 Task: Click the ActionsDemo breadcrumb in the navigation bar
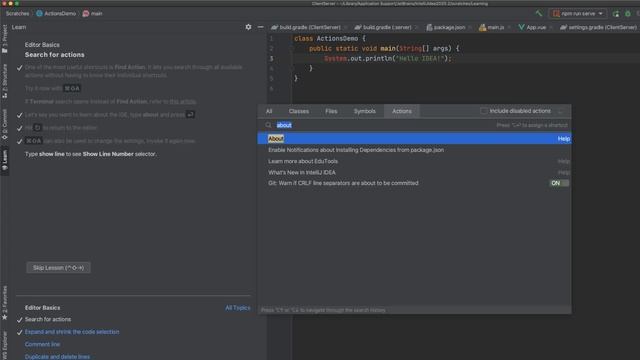[56, 13]
